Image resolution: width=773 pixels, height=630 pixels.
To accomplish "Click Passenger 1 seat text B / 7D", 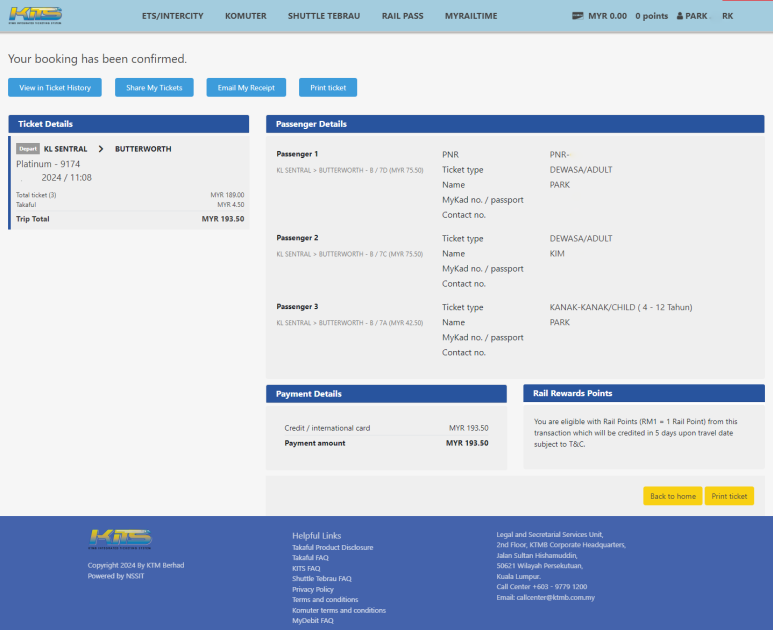I will pos(379,171).
